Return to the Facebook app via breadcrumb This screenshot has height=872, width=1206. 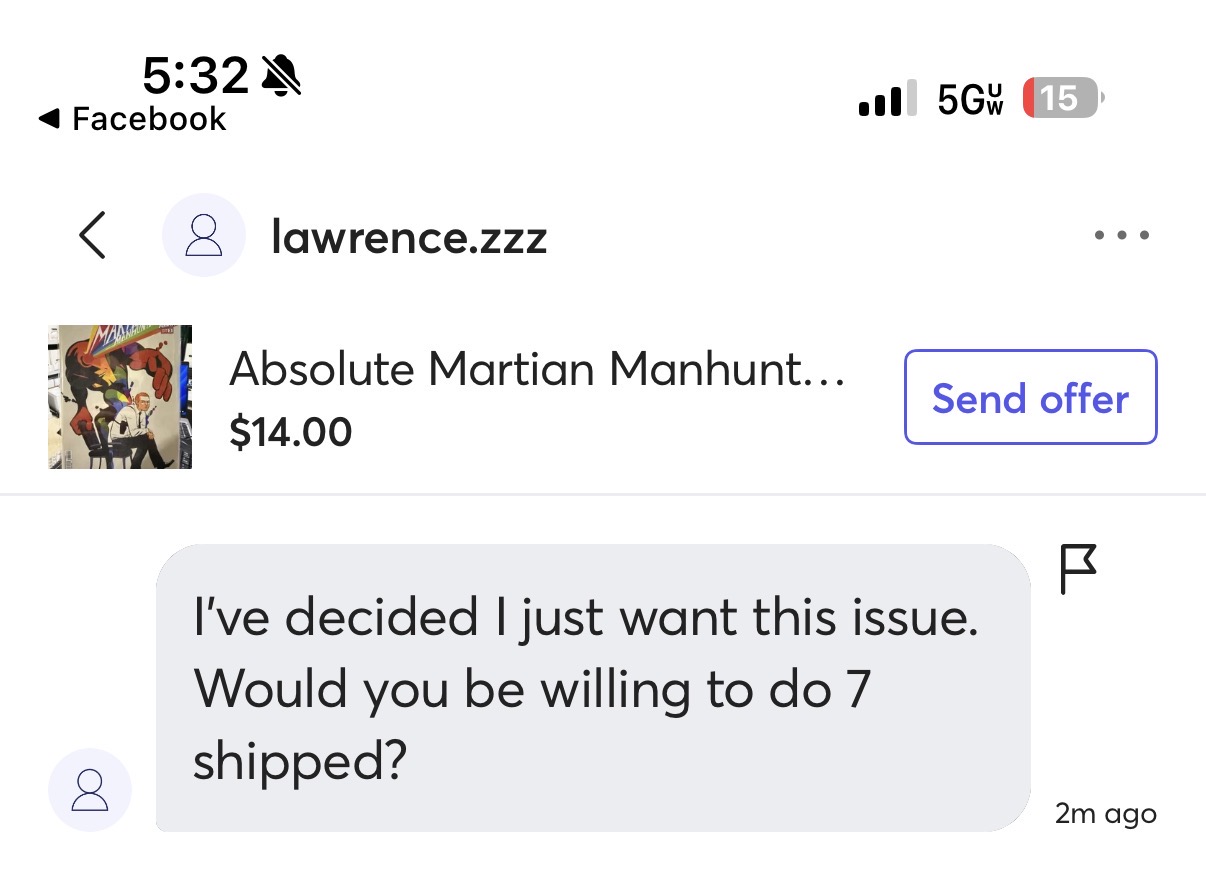click(x=148, y=119)
